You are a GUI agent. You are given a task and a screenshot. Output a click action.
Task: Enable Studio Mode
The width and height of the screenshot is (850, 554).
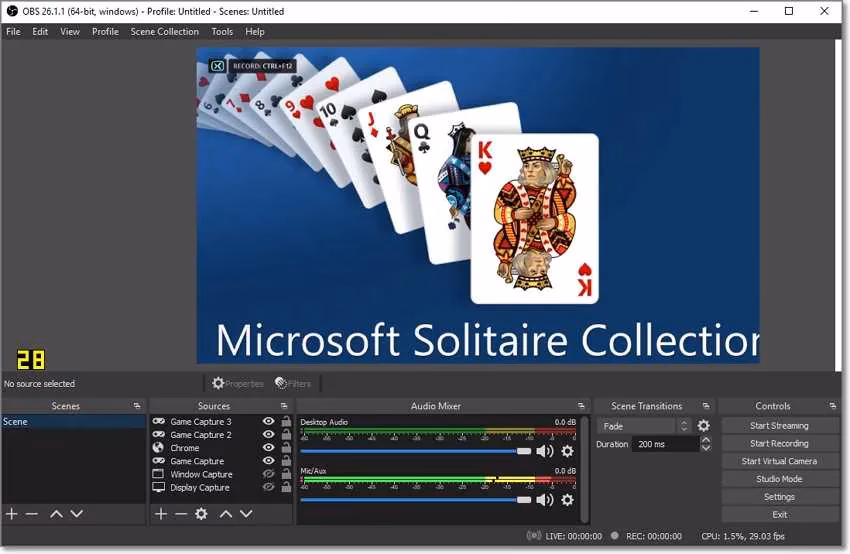click(779, 479)
